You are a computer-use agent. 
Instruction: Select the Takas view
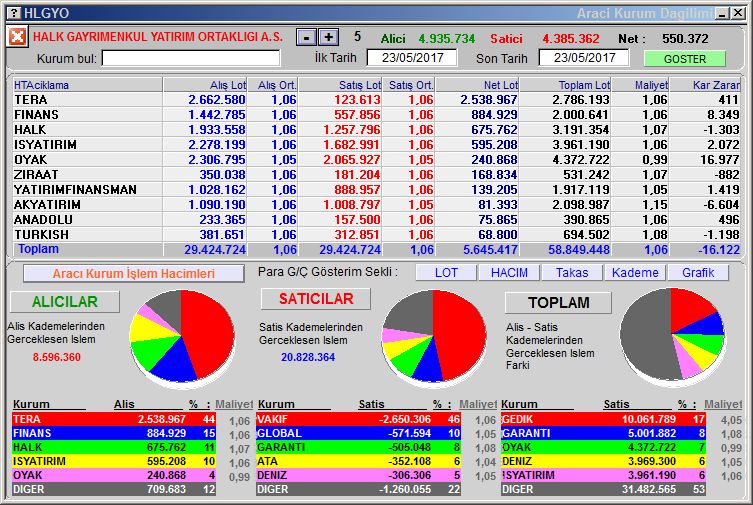[x=571, y=273]
